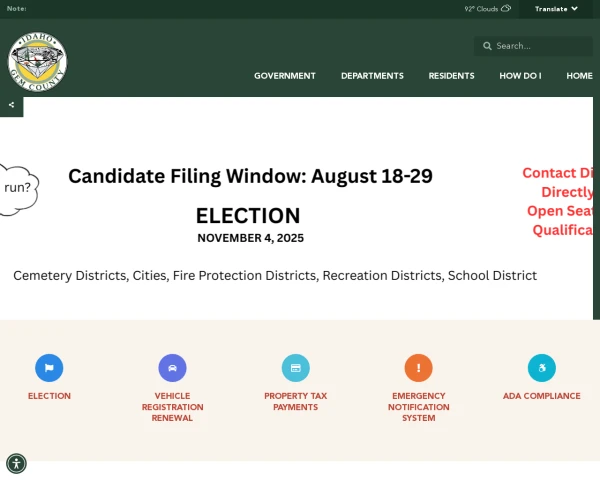Click the Property Tax card icon
600x480 pixels.
pos(295,368)
